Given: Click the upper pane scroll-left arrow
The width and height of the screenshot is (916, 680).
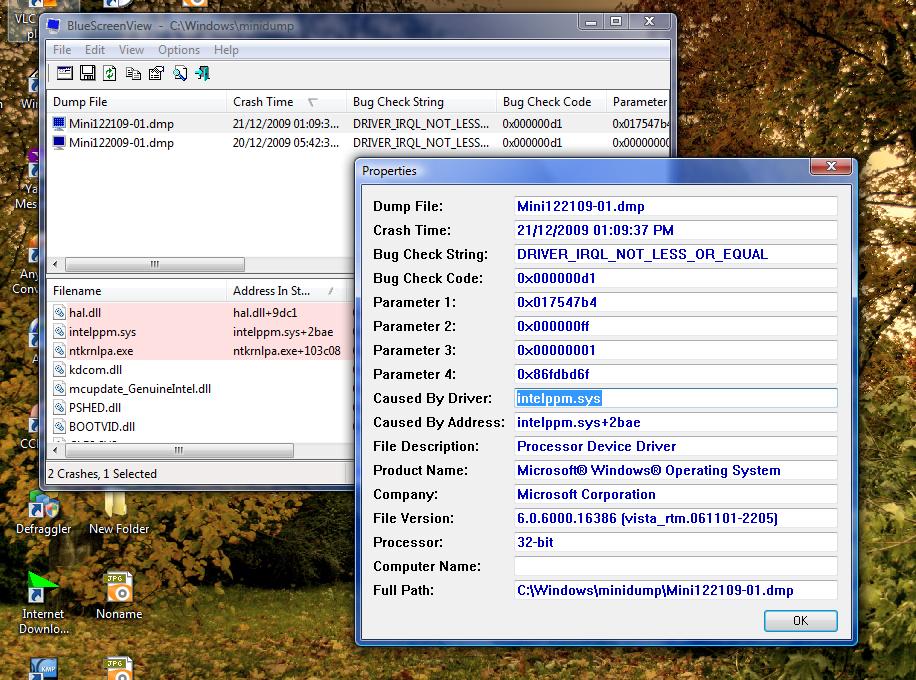Looking at the screenshot, I should point(55,264).
